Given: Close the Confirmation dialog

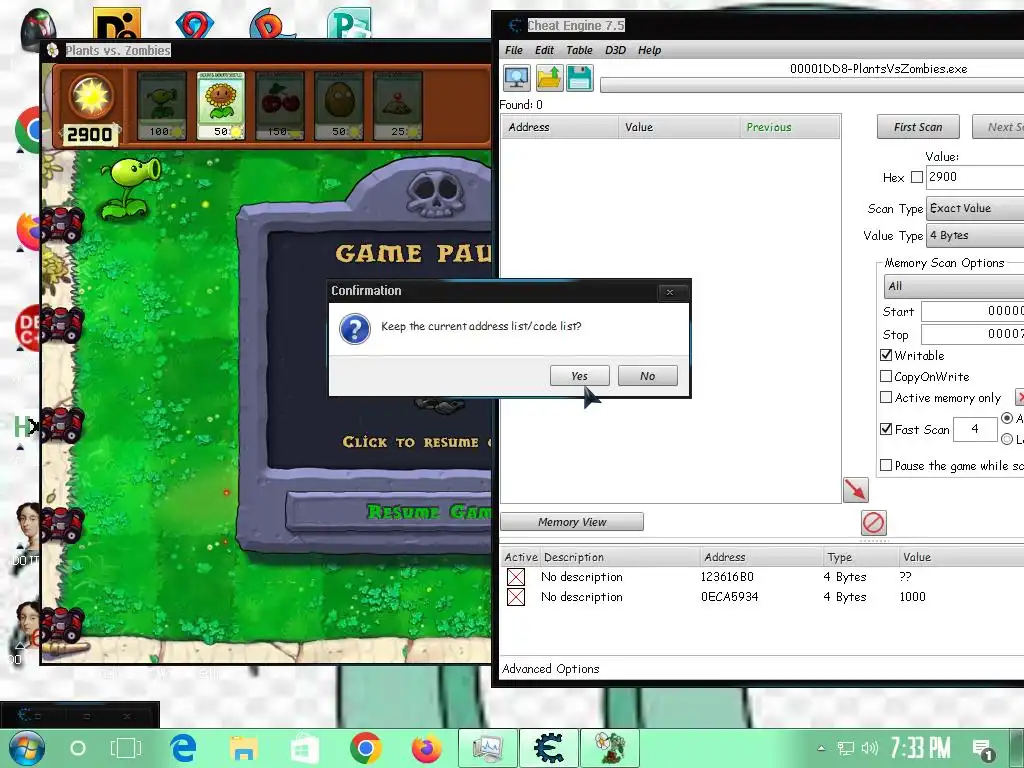Looking at the screenshot, I should tap(669, 292).
